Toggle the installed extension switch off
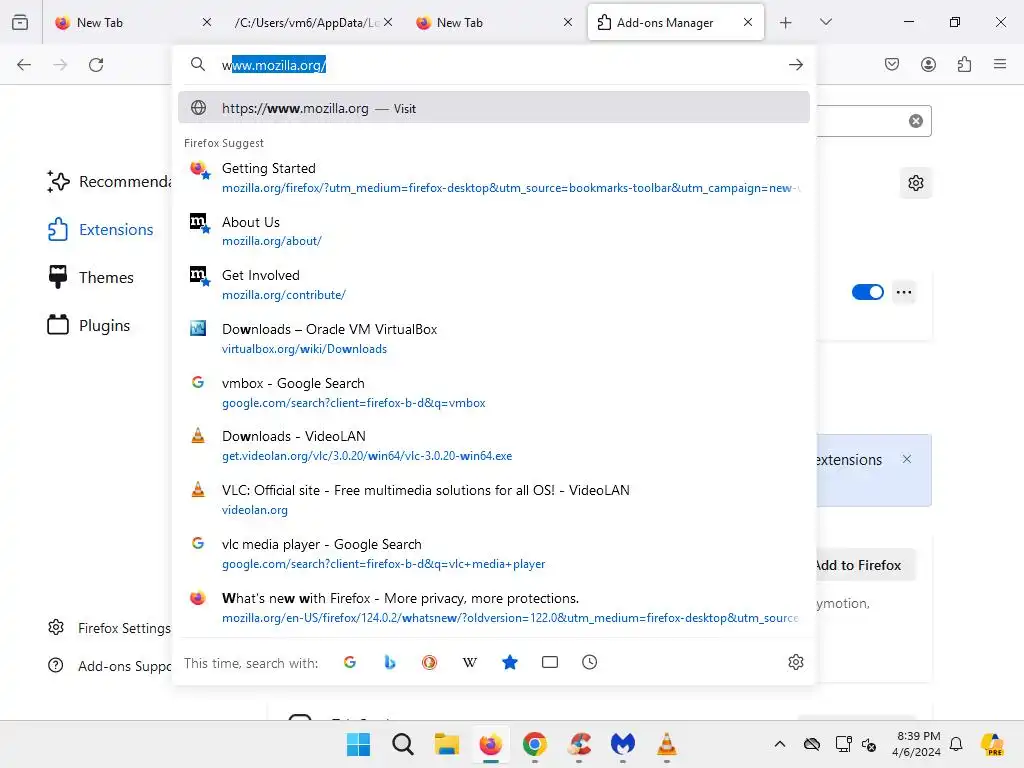1024x768 pixels. pyautogui.click(x=867, y=292)
